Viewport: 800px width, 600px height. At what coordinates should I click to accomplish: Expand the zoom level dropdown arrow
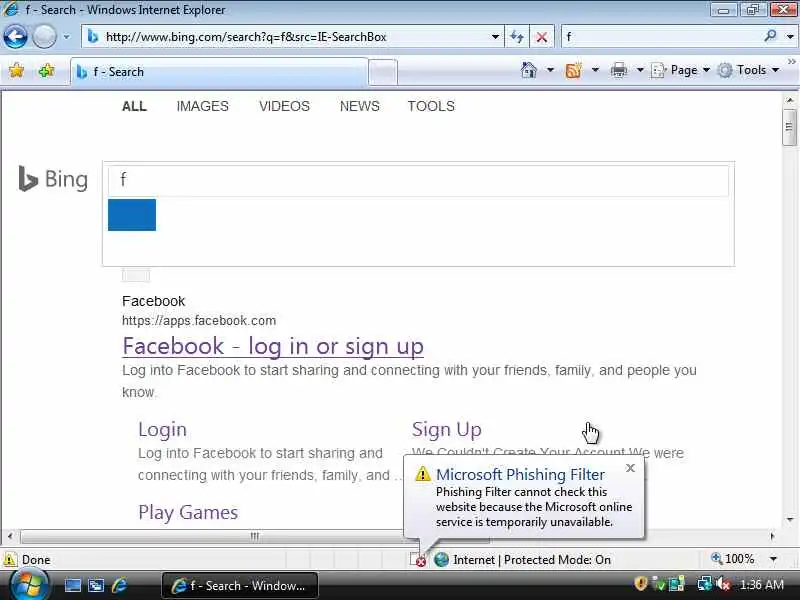(x=773, y=559)
